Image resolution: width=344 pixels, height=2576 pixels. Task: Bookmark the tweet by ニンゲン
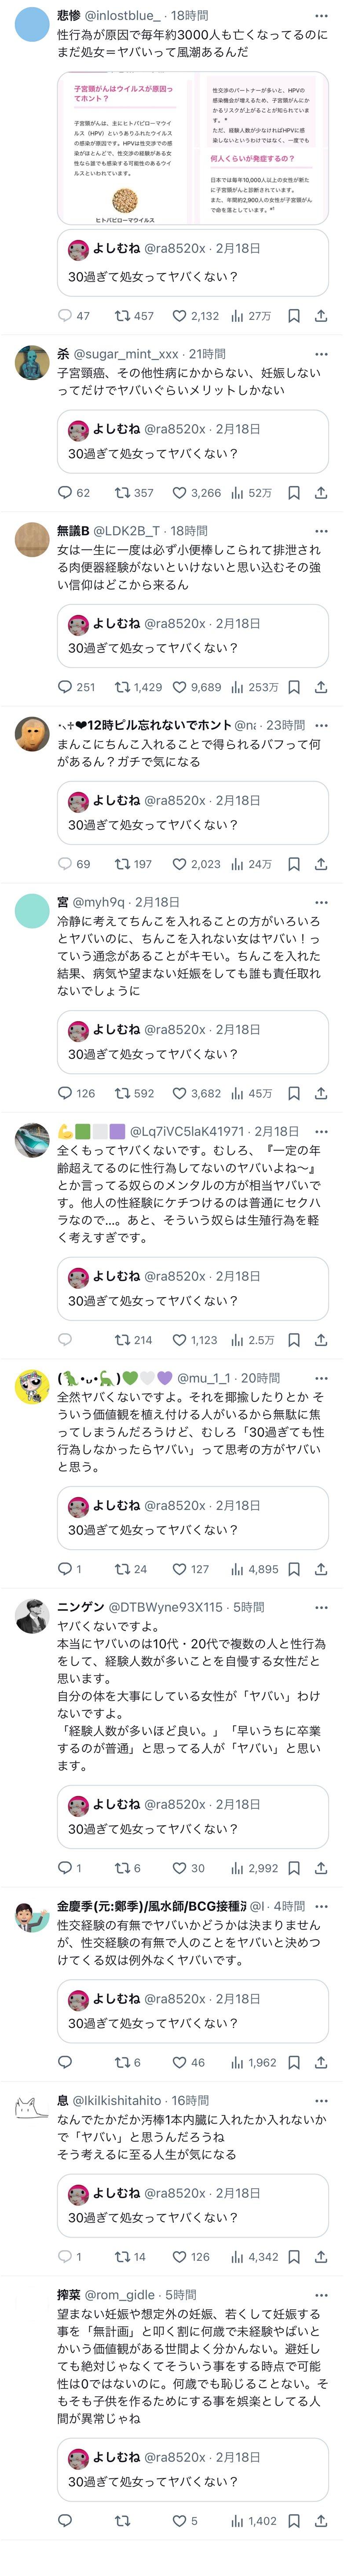tap(294, 1868)
